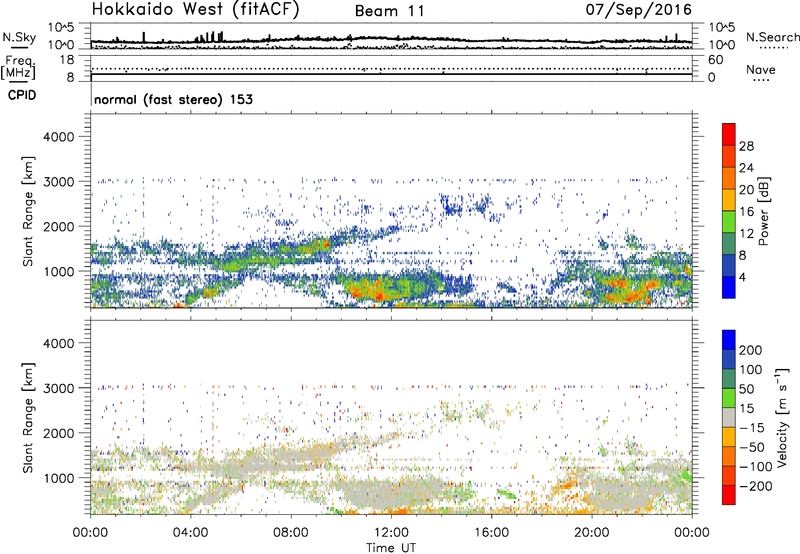The height and width of the screenshot is (554, 800).
Task: Click the "200" value on Velocity colorbar
Action: coord(751,350)
